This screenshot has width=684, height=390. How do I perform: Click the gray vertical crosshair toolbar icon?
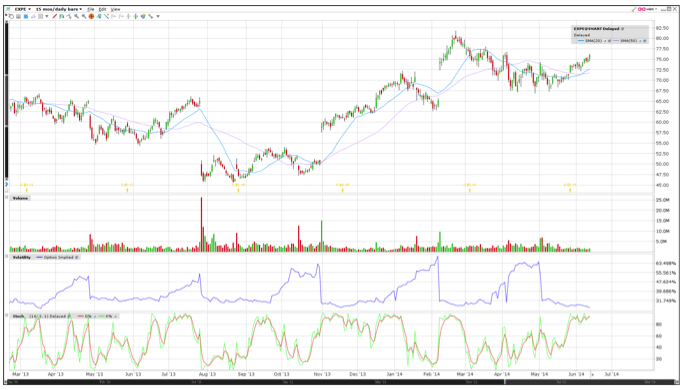pyautogui.click(x=128, y=16)
